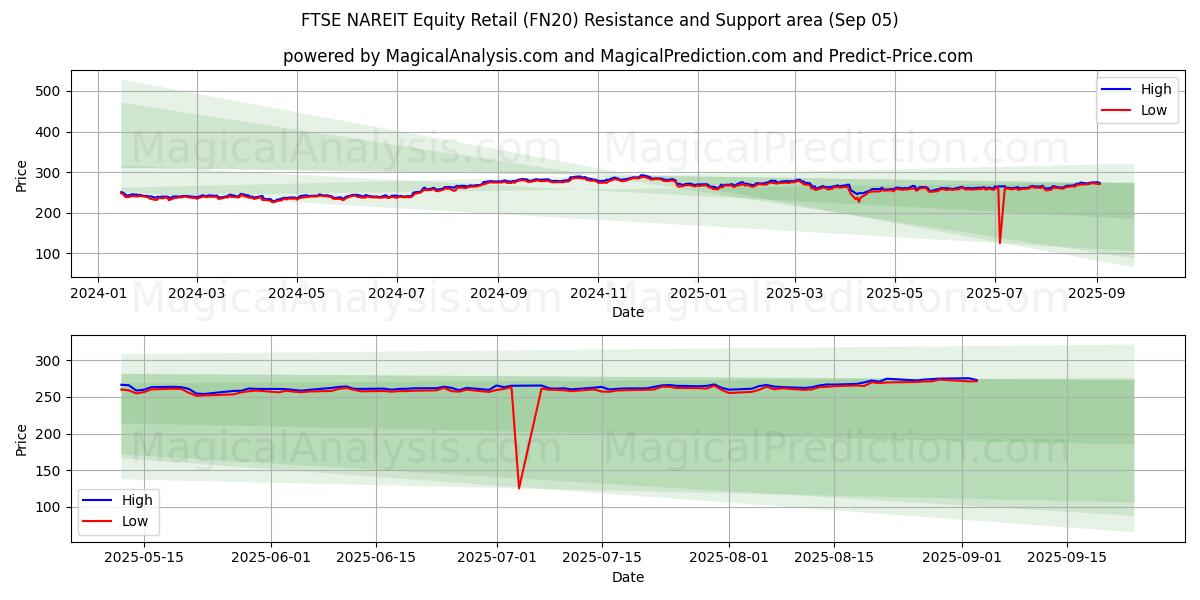Screen dimensions: 1200x600
Task: Click 'Low' in the bottom chart legend
Action: (135, 521)
